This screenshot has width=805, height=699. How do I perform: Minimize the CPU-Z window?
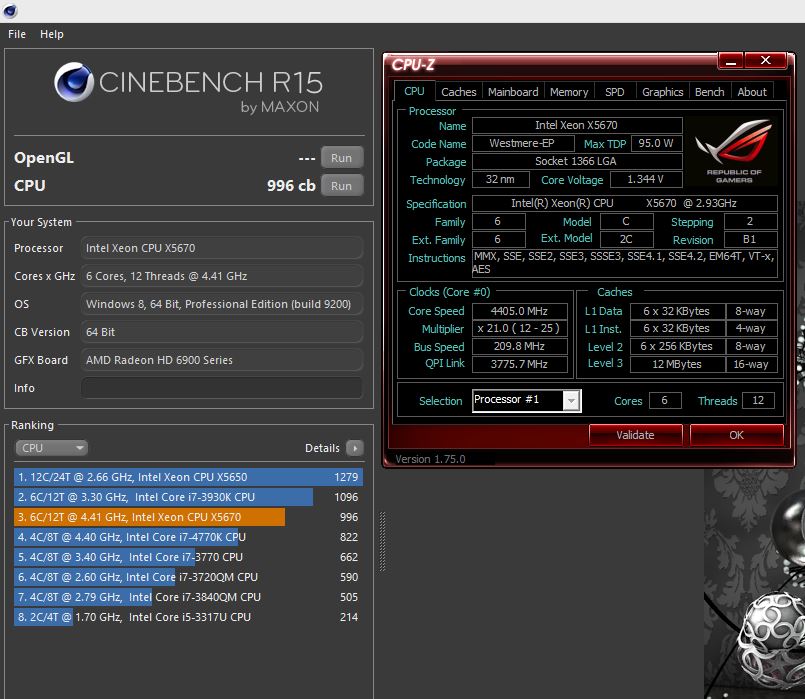731,61
